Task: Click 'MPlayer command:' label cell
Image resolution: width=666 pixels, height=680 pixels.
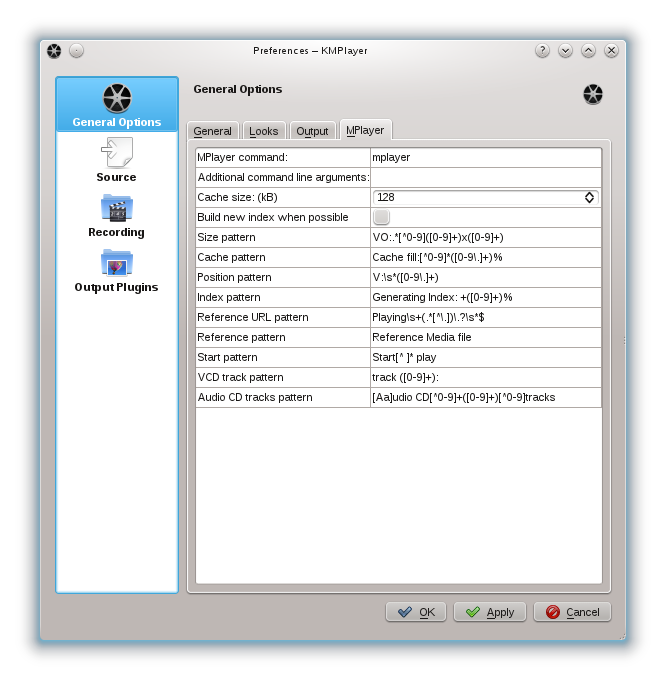Action: click(283, 157)
